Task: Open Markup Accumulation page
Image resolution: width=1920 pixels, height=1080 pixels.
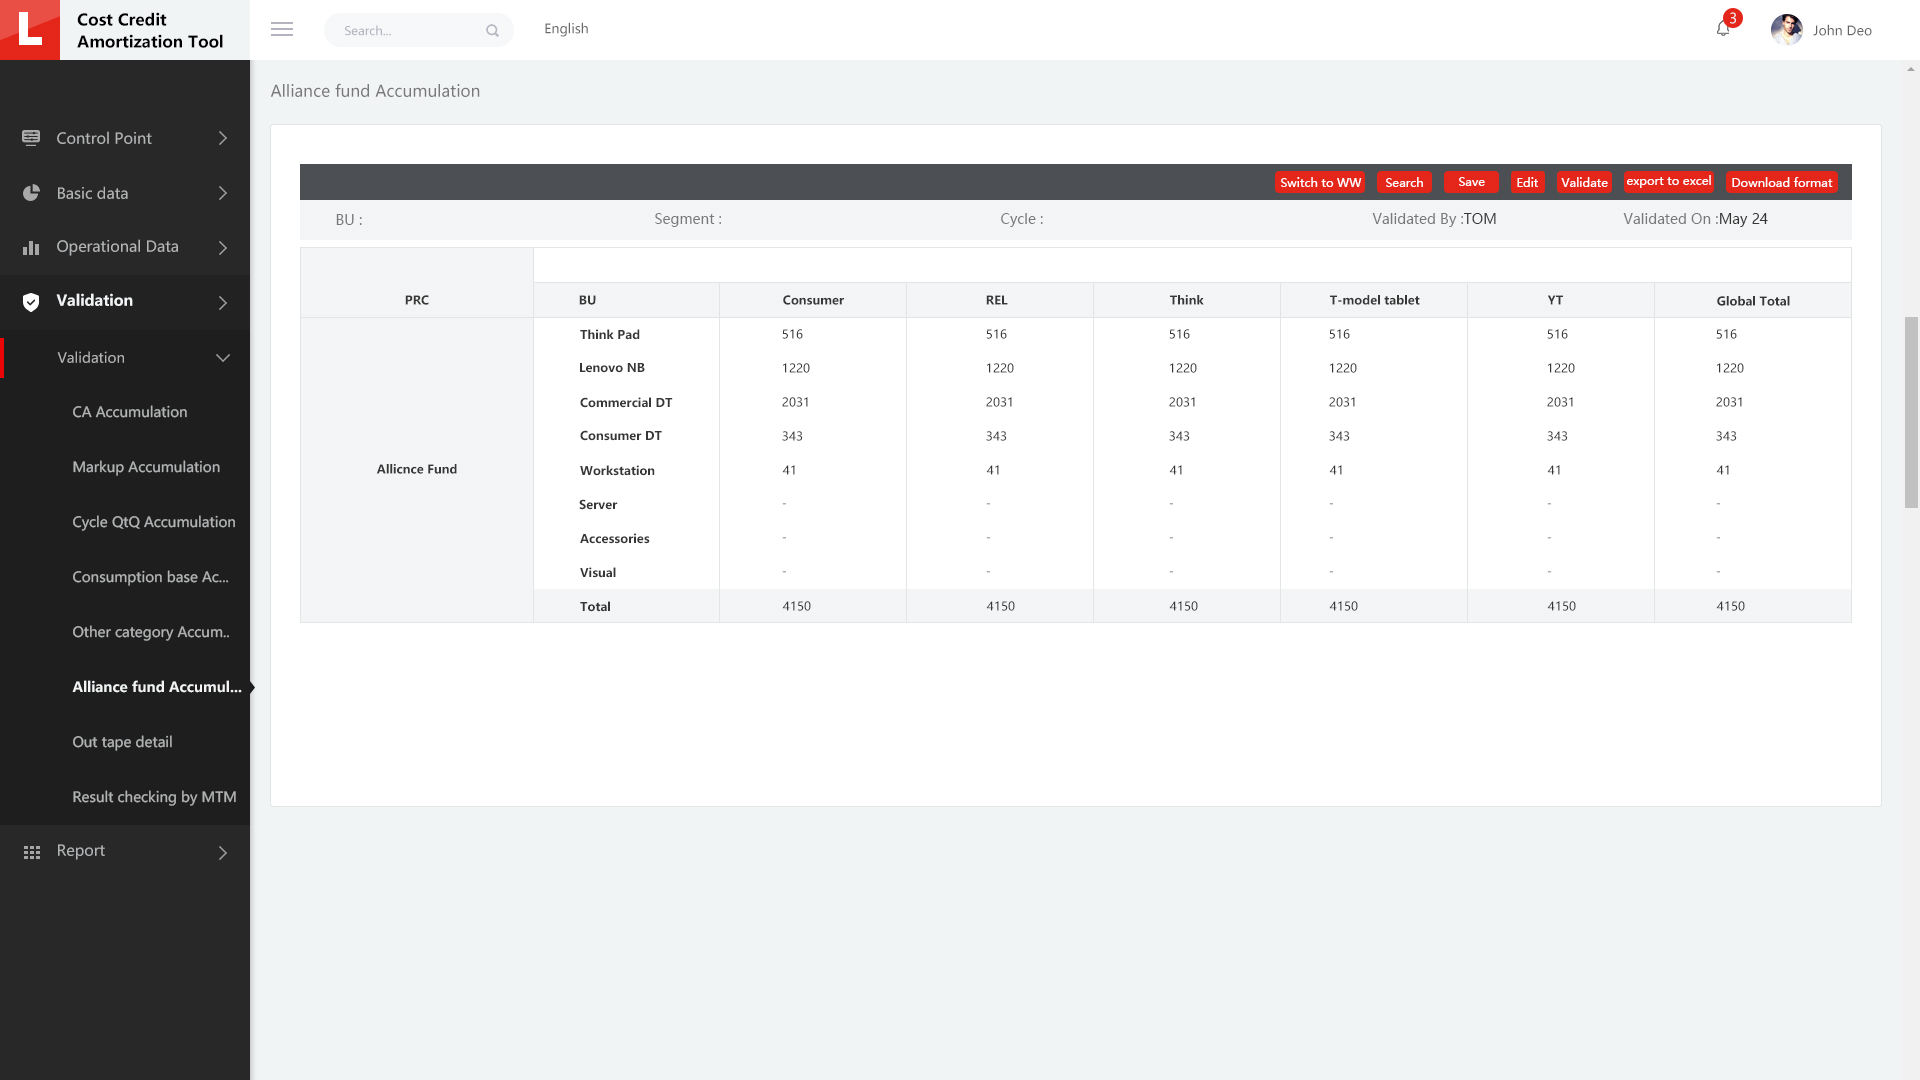Action: (146, 467)
